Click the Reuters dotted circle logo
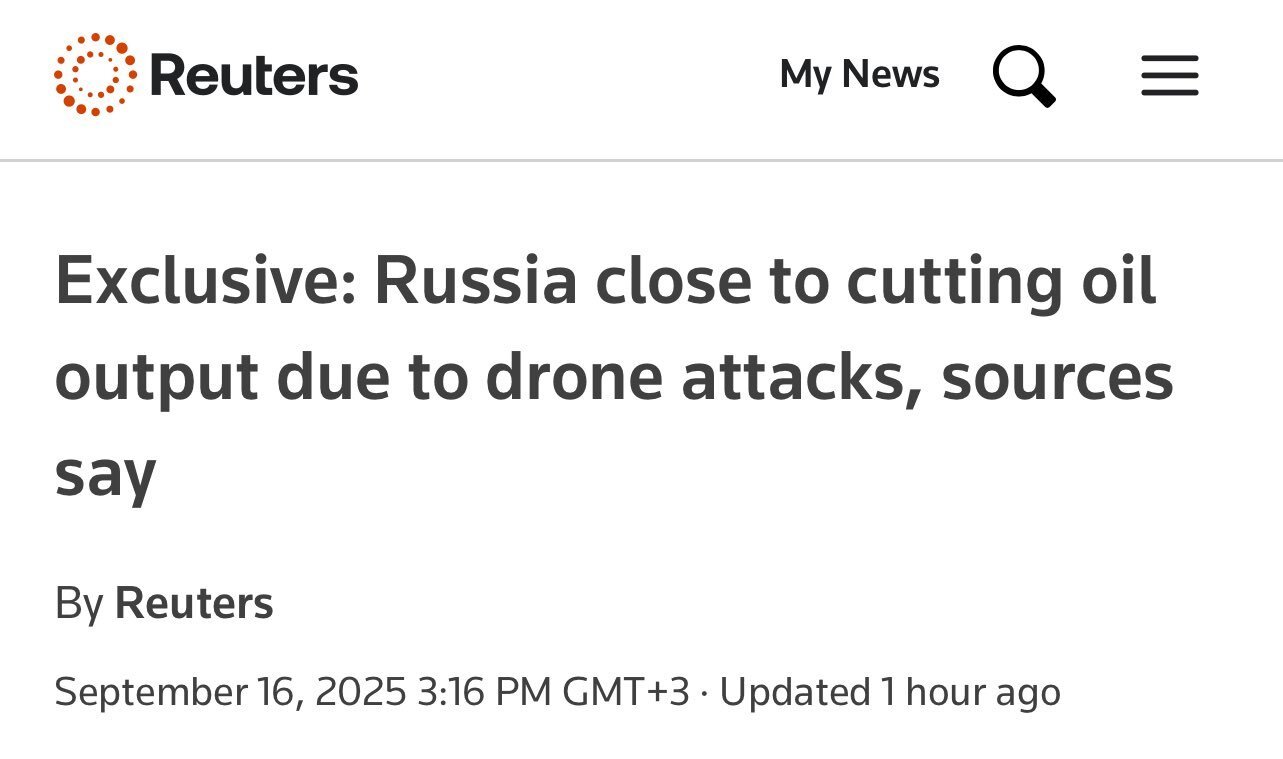This screenshot has height=759, width=1283. (95, 75)
